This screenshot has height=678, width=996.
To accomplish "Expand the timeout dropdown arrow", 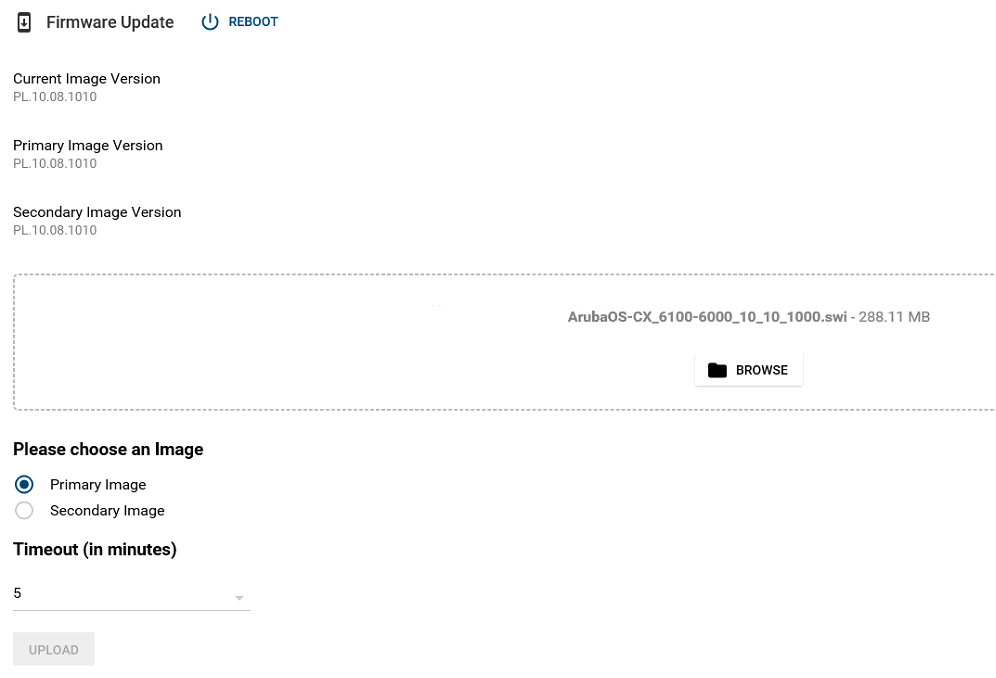I will [239, 598].
